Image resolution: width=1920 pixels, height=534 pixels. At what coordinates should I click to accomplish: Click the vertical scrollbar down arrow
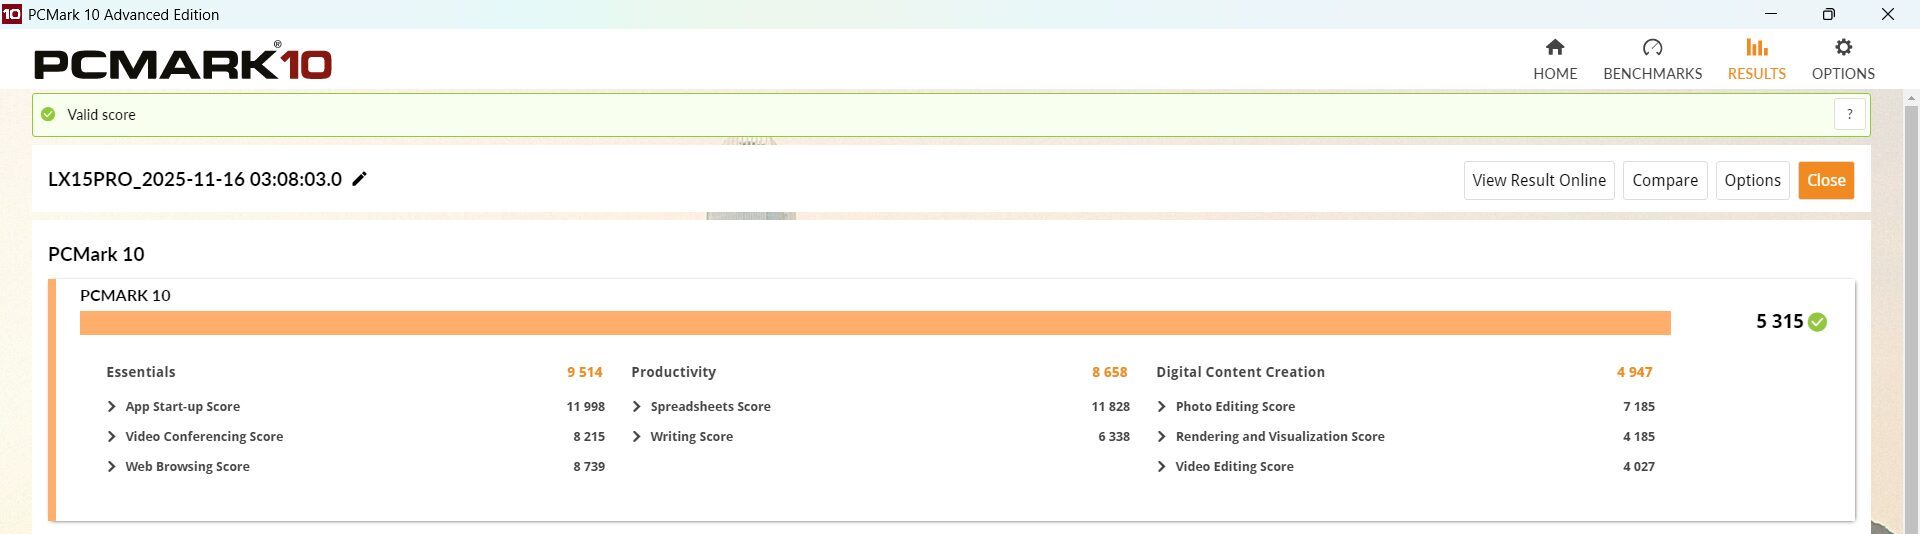point(1911,527)
